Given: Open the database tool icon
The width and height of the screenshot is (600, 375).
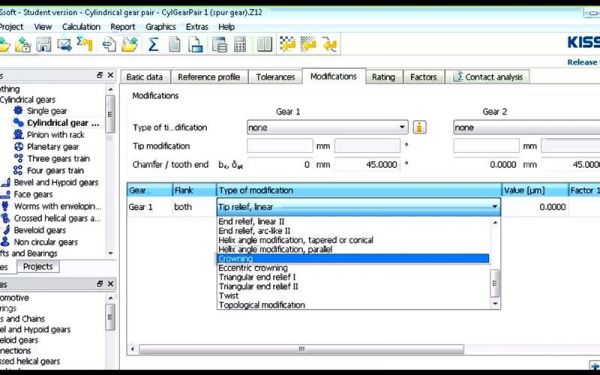Looking at the screenshot, I should [x=219, y=45].
